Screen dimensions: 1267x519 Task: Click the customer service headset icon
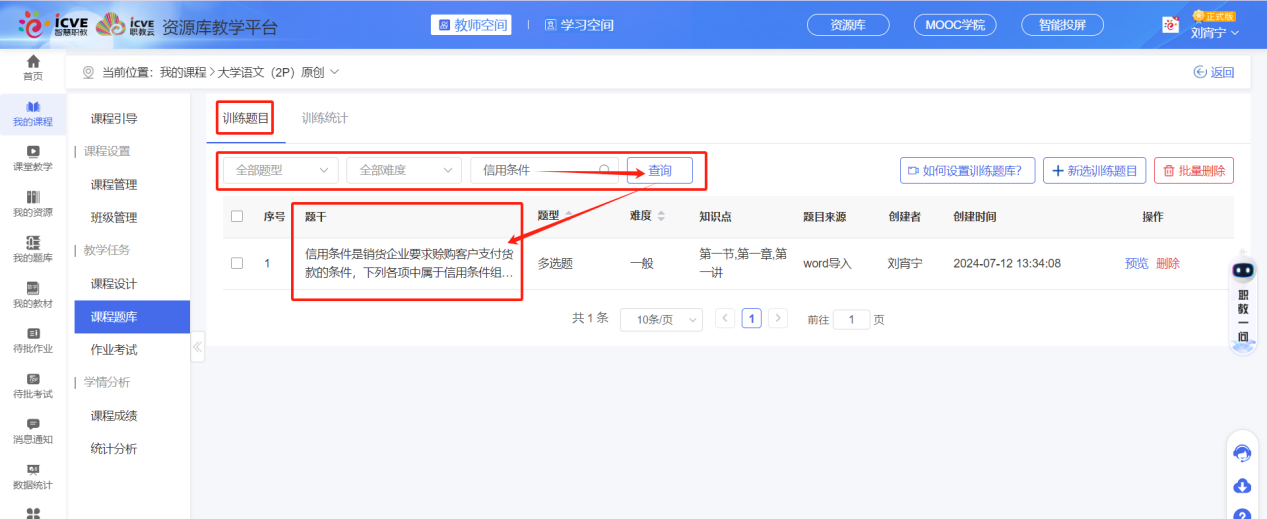(1242, 453)
